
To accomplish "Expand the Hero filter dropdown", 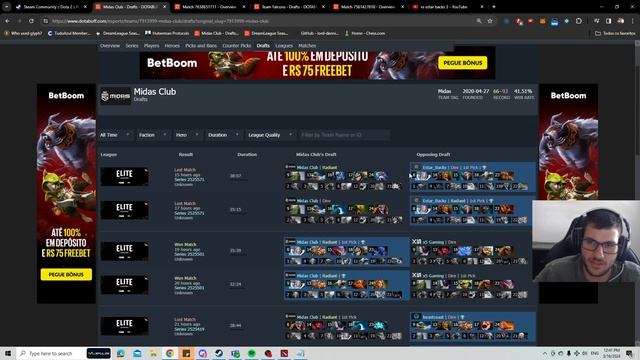I will 187,135.
